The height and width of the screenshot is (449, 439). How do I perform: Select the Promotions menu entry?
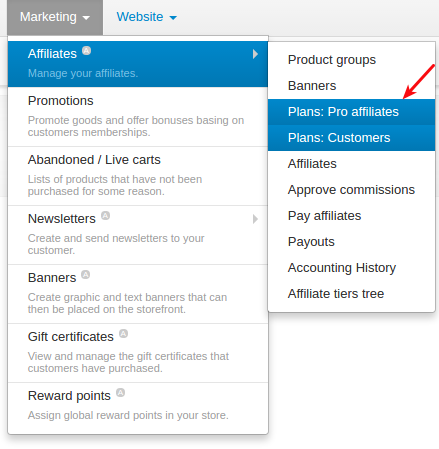pyautogui.click(x=138, y=117)
